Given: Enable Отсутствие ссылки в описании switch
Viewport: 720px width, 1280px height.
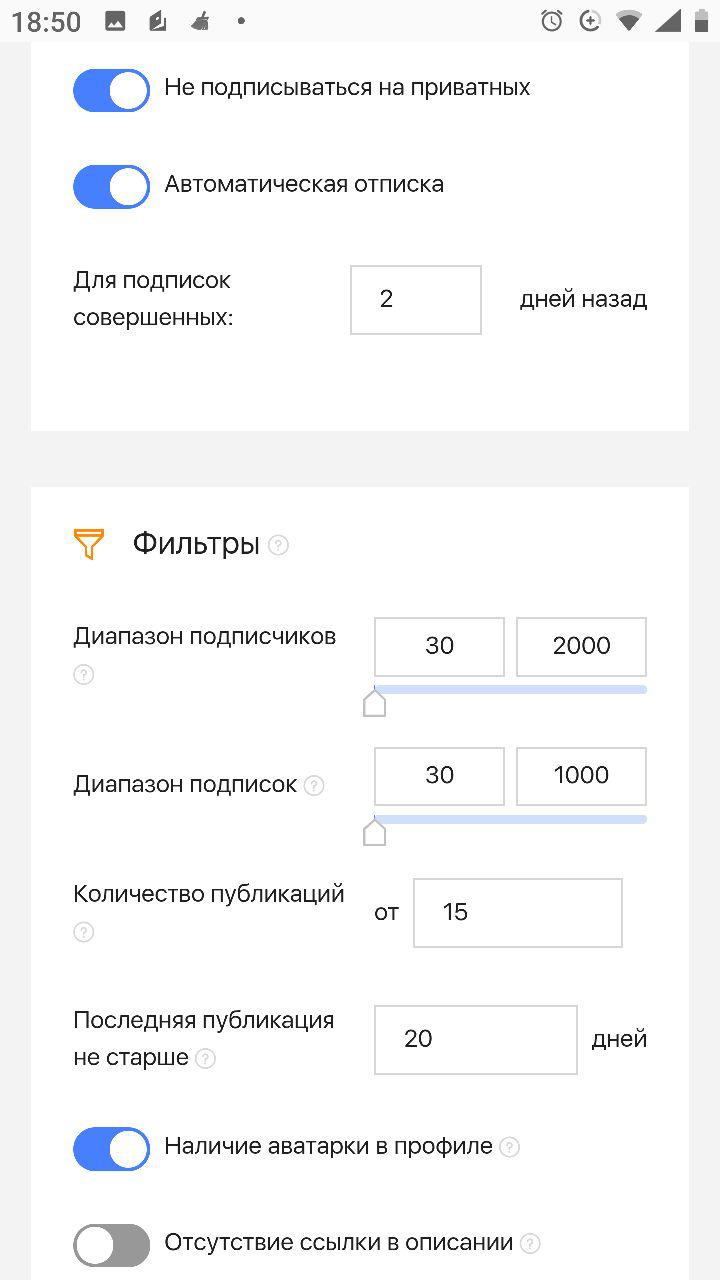Looking at the screenshot, I should [111, 1246].
